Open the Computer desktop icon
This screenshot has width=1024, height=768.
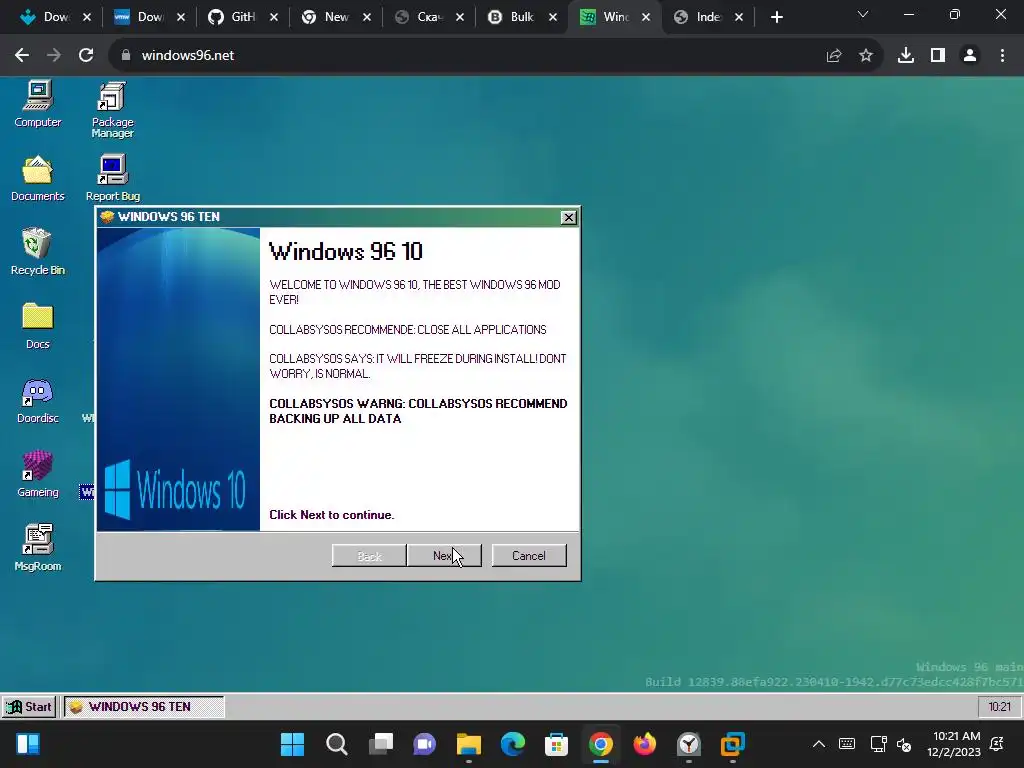point(37,104)
